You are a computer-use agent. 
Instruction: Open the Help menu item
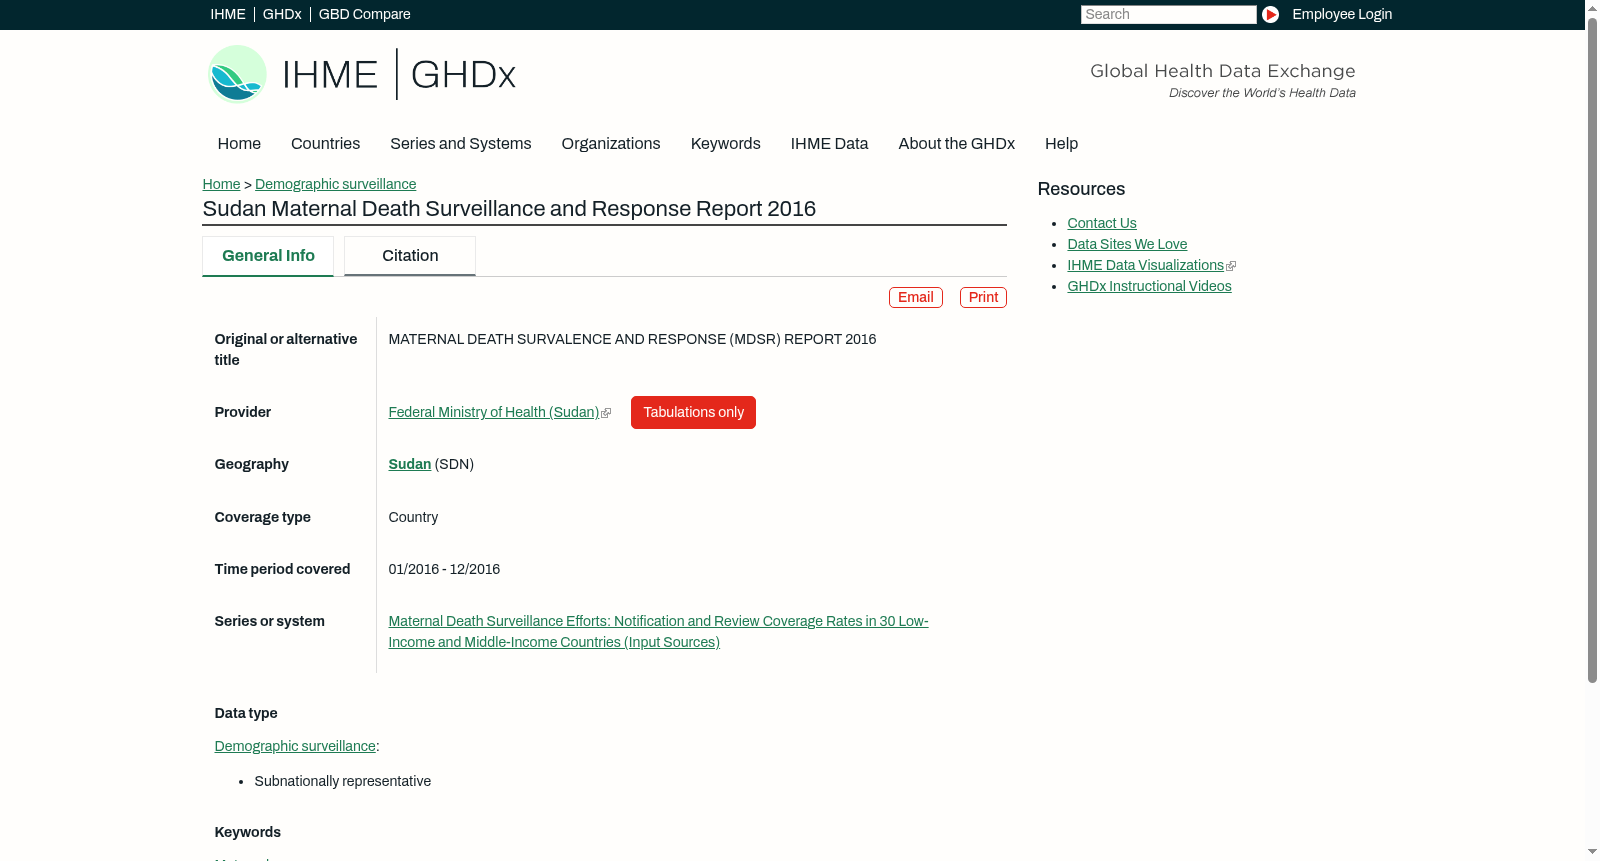[x=1061, y=143]
